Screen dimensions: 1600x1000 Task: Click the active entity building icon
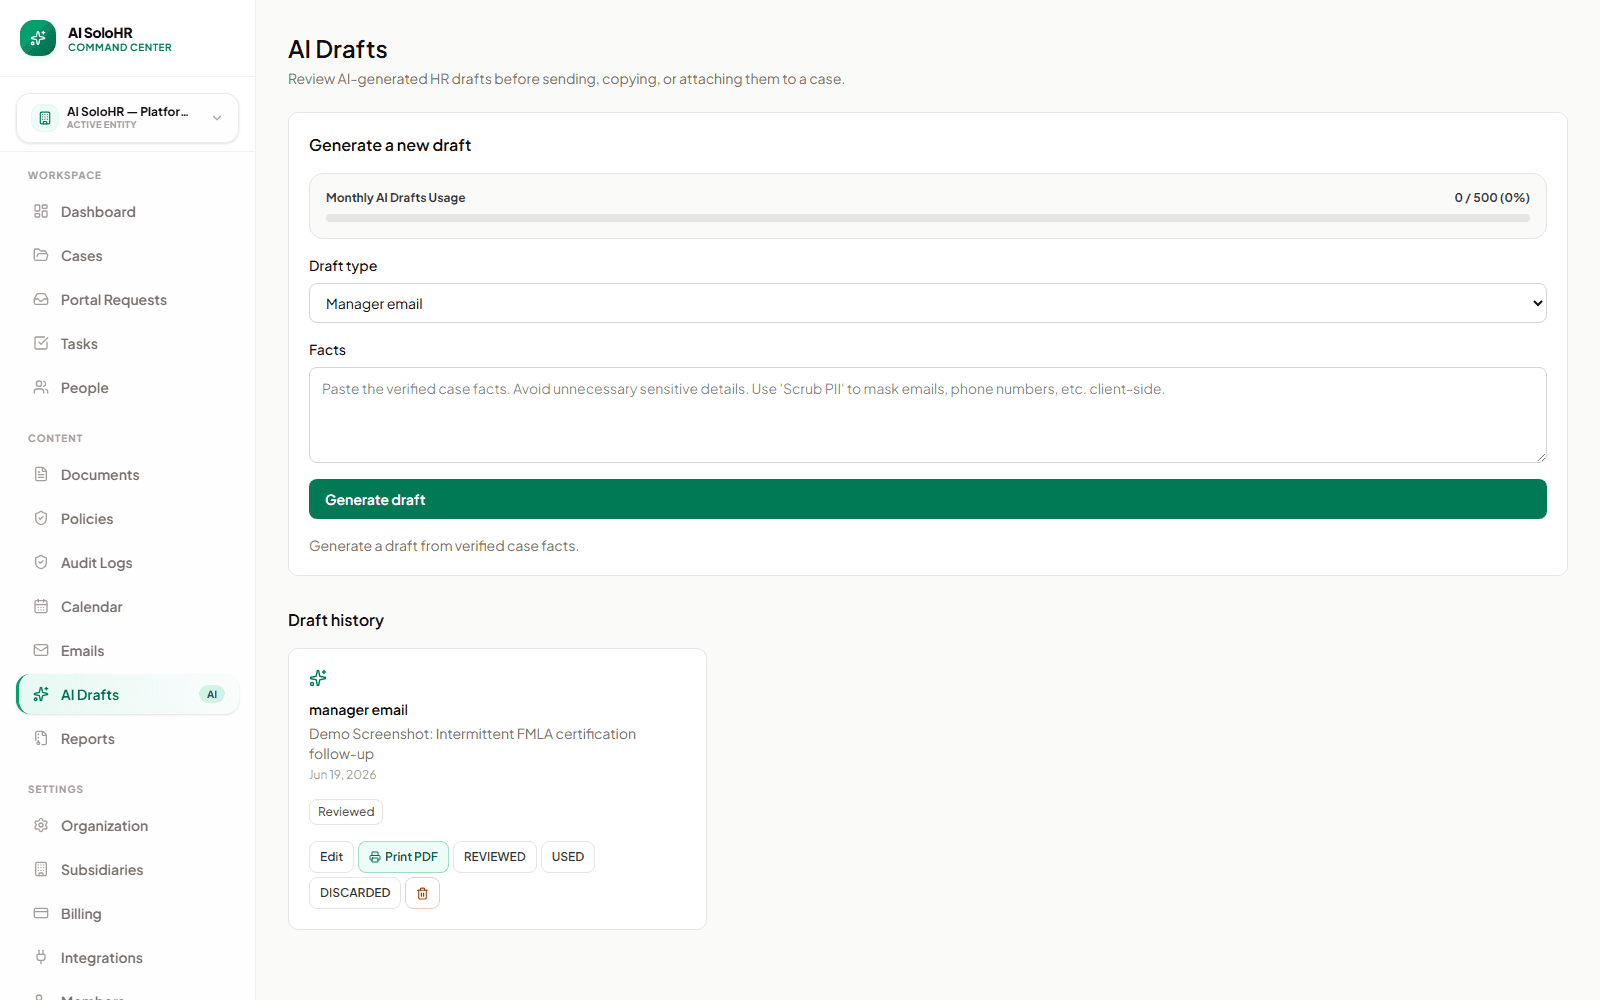click(x=45, y=118)
